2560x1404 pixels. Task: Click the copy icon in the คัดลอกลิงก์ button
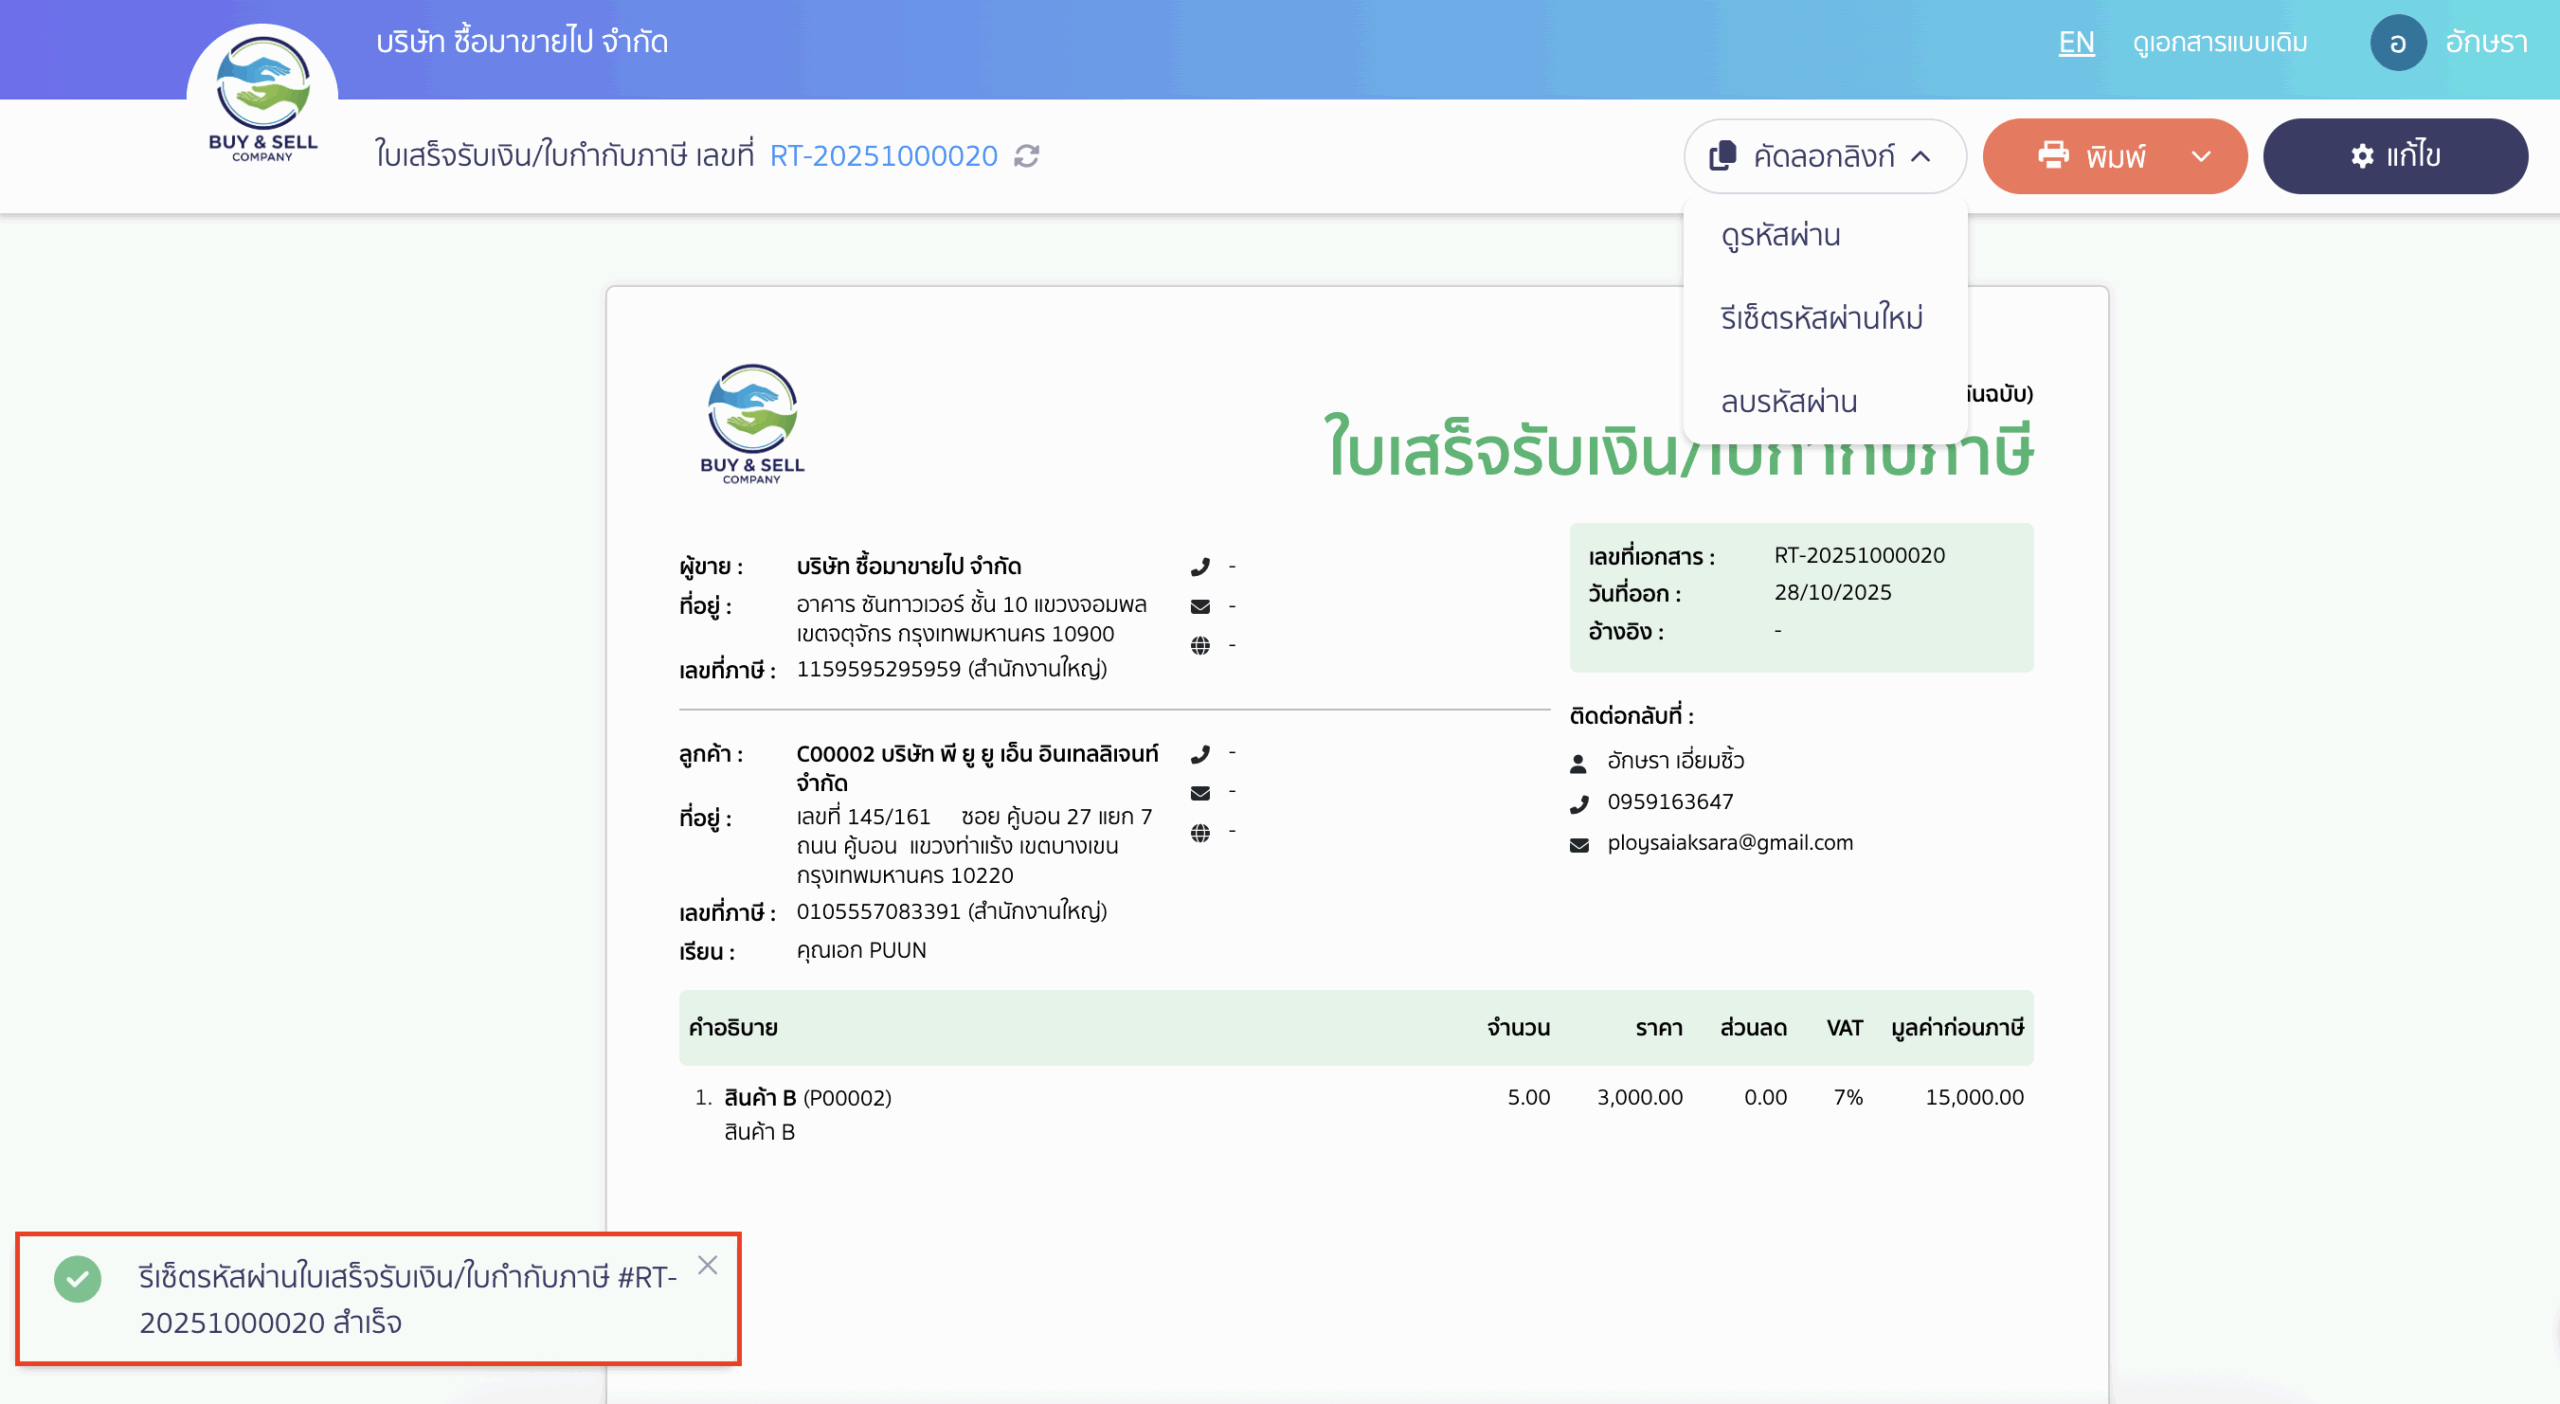tap(1722, 156)
